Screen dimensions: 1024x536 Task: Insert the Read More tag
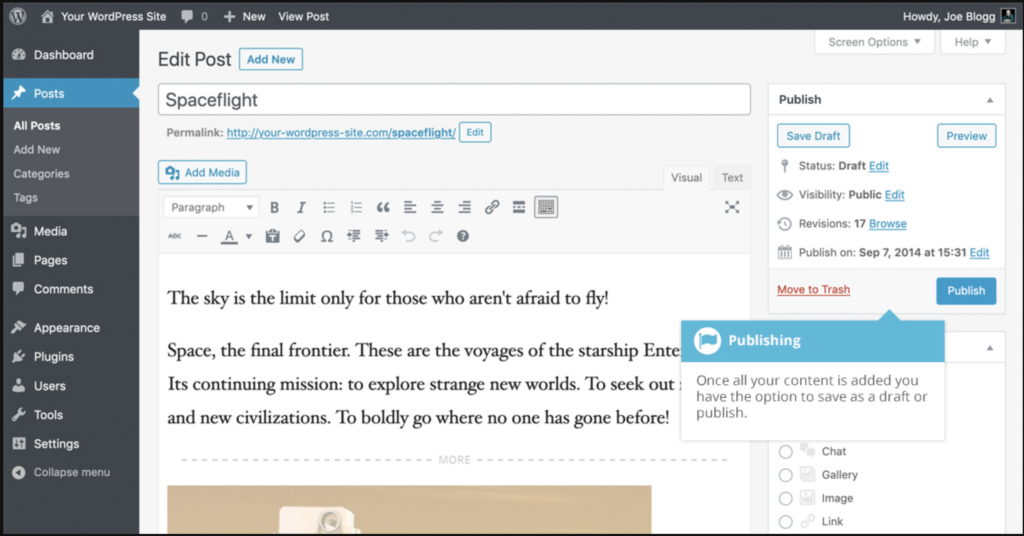tap(518, 207)
